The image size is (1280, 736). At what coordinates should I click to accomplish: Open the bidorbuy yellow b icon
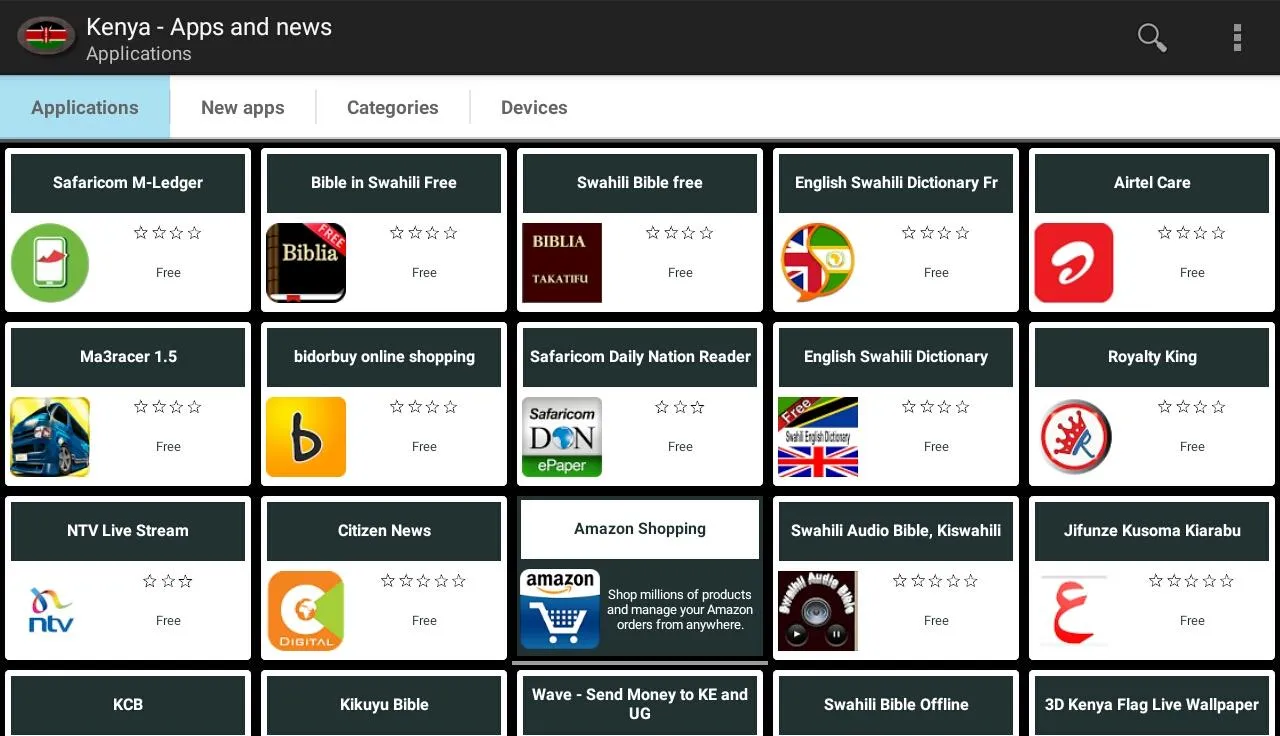click(x=306, y=436)
